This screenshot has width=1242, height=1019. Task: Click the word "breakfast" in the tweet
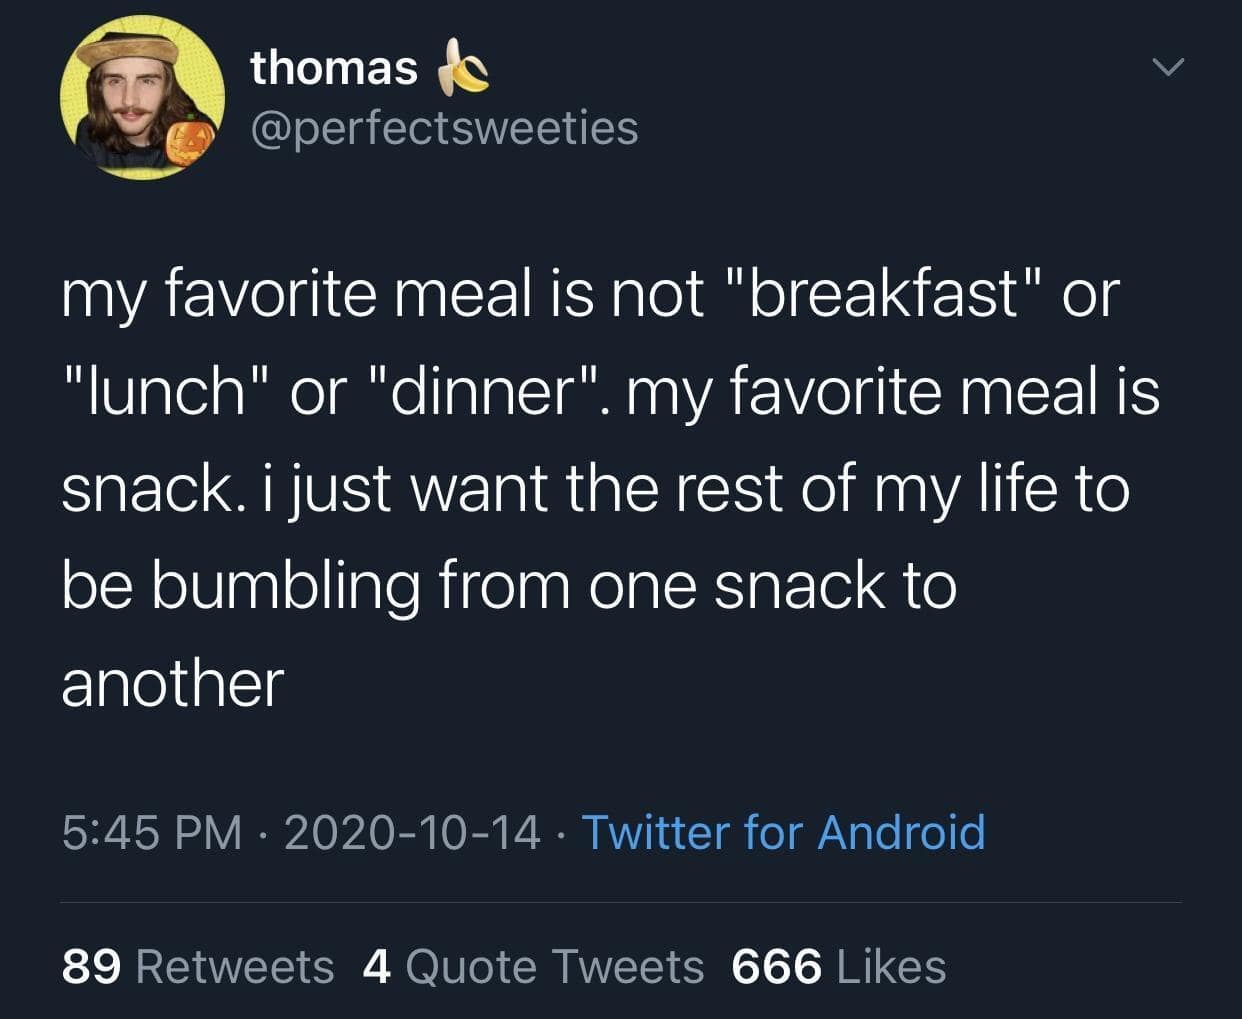(x=881, y=294)
